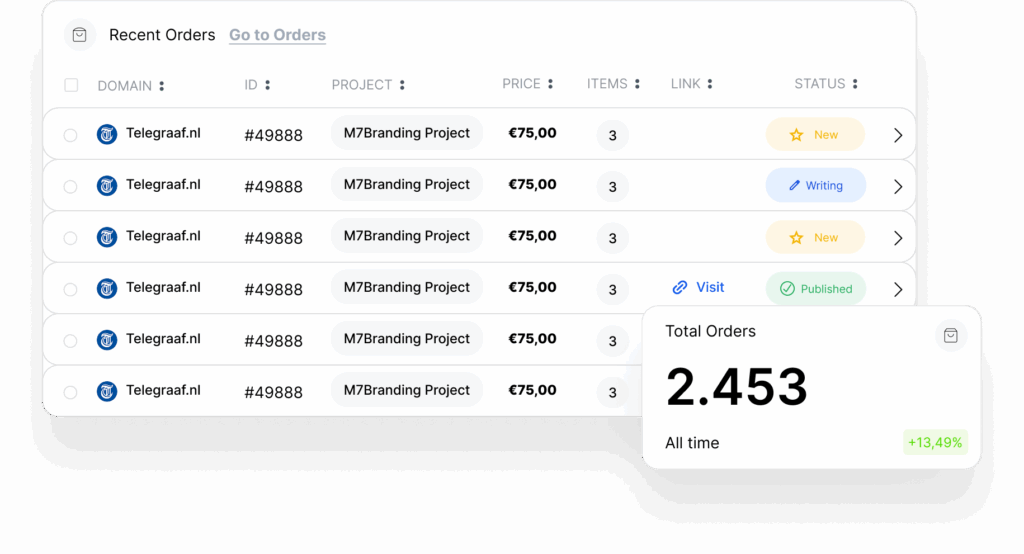This screenshot has width=1024, height=554.
Task: Expand the Writing status order using chevron
Action: tap(898, 186)
